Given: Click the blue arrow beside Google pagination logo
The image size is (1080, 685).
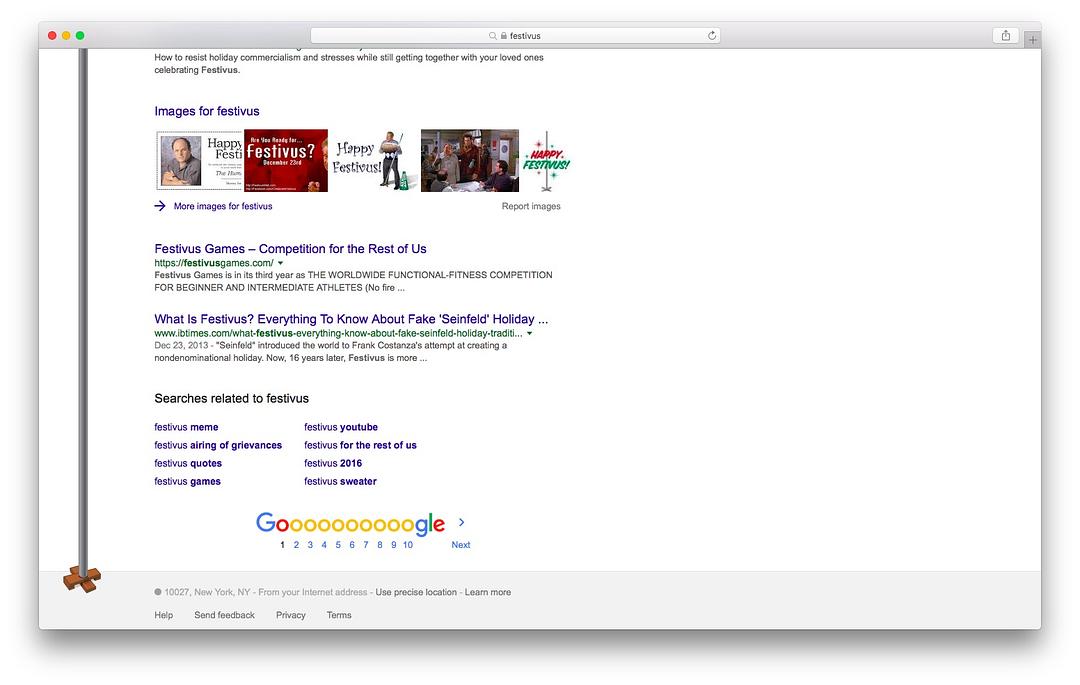Looking at the screenshot, I should click(x=461, y=522).
